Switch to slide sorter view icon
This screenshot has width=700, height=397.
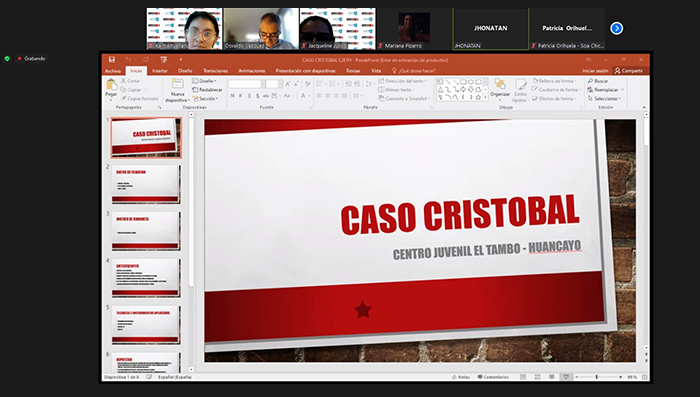538,377
